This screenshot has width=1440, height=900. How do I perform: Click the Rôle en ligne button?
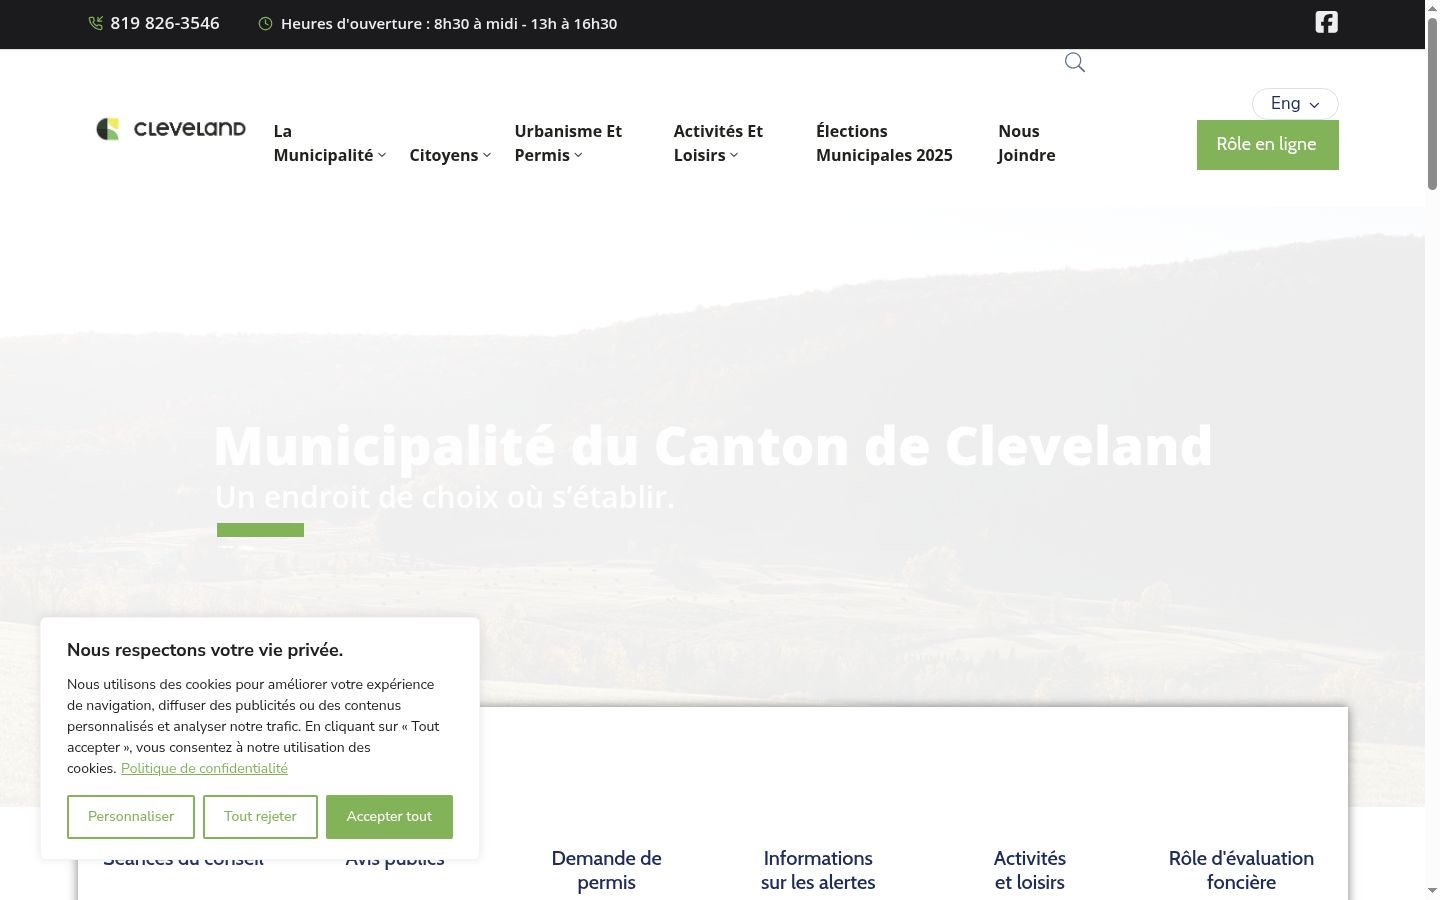click(x=1267, y=145)
